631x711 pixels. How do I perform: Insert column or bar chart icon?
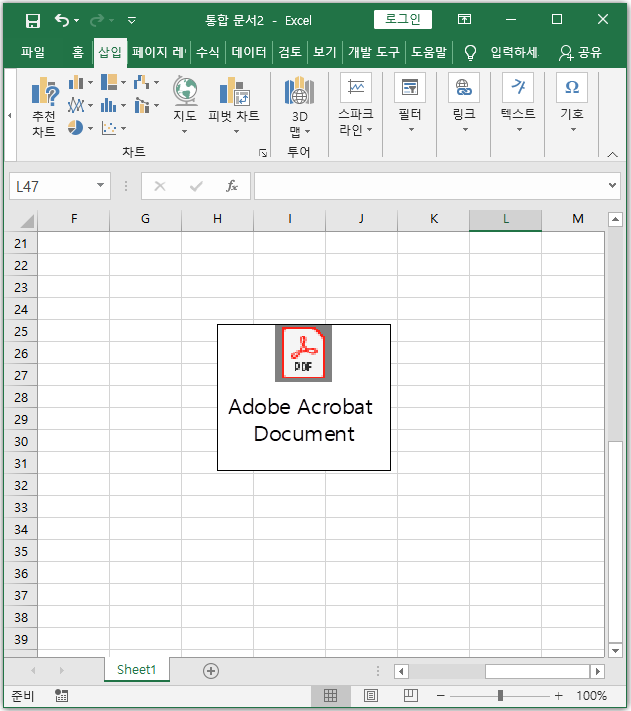click(x=76, y=83)
